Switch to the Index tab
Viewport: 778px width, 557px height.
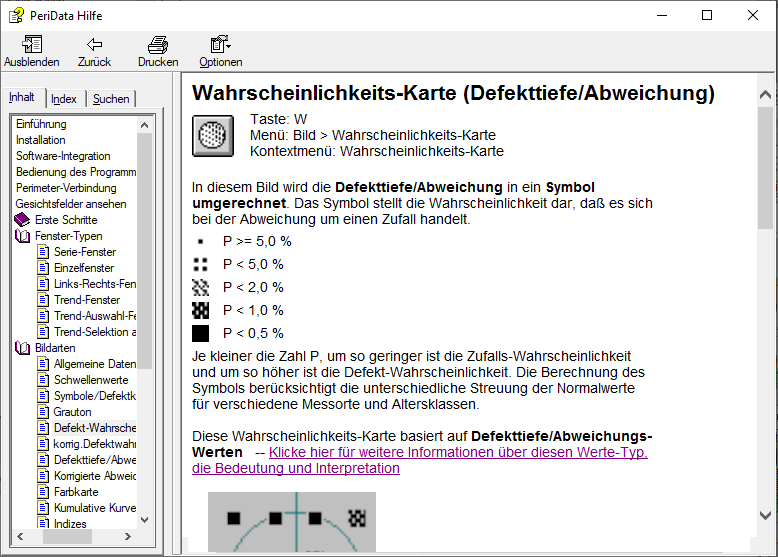[x=64, y=99]
